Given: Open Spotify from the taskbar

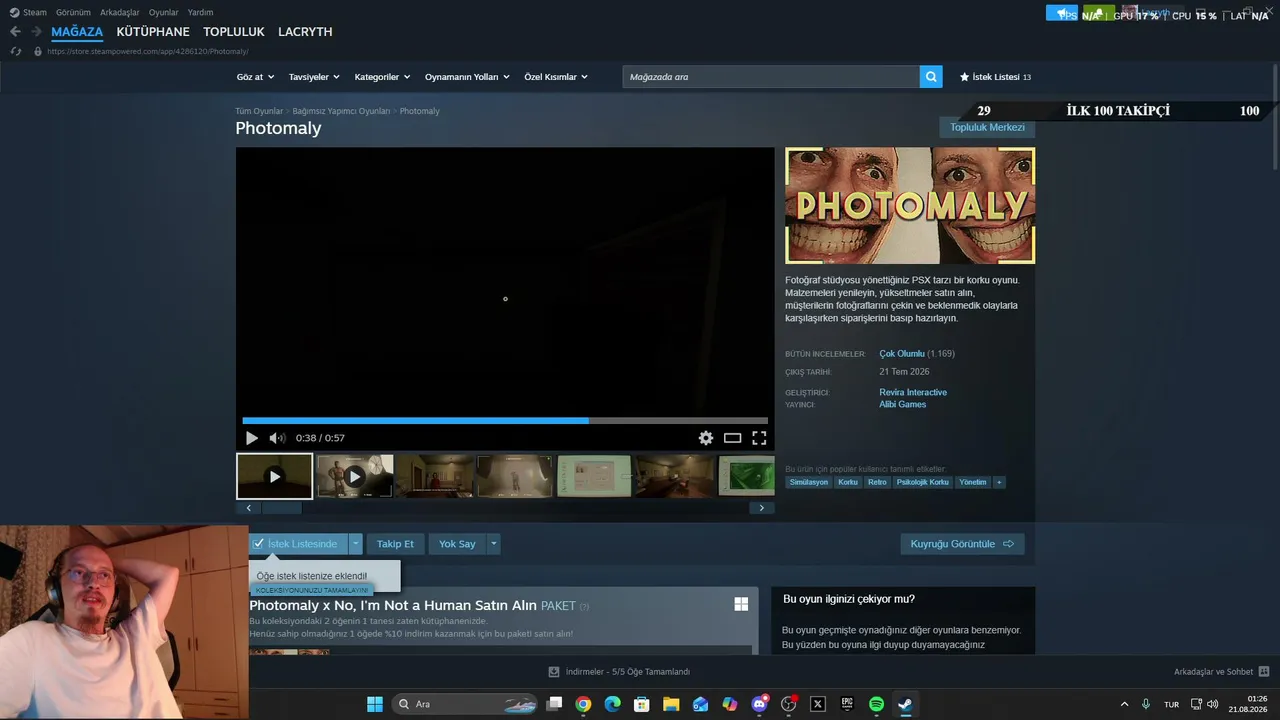Looking at the screenshot, I should [876, 704].
